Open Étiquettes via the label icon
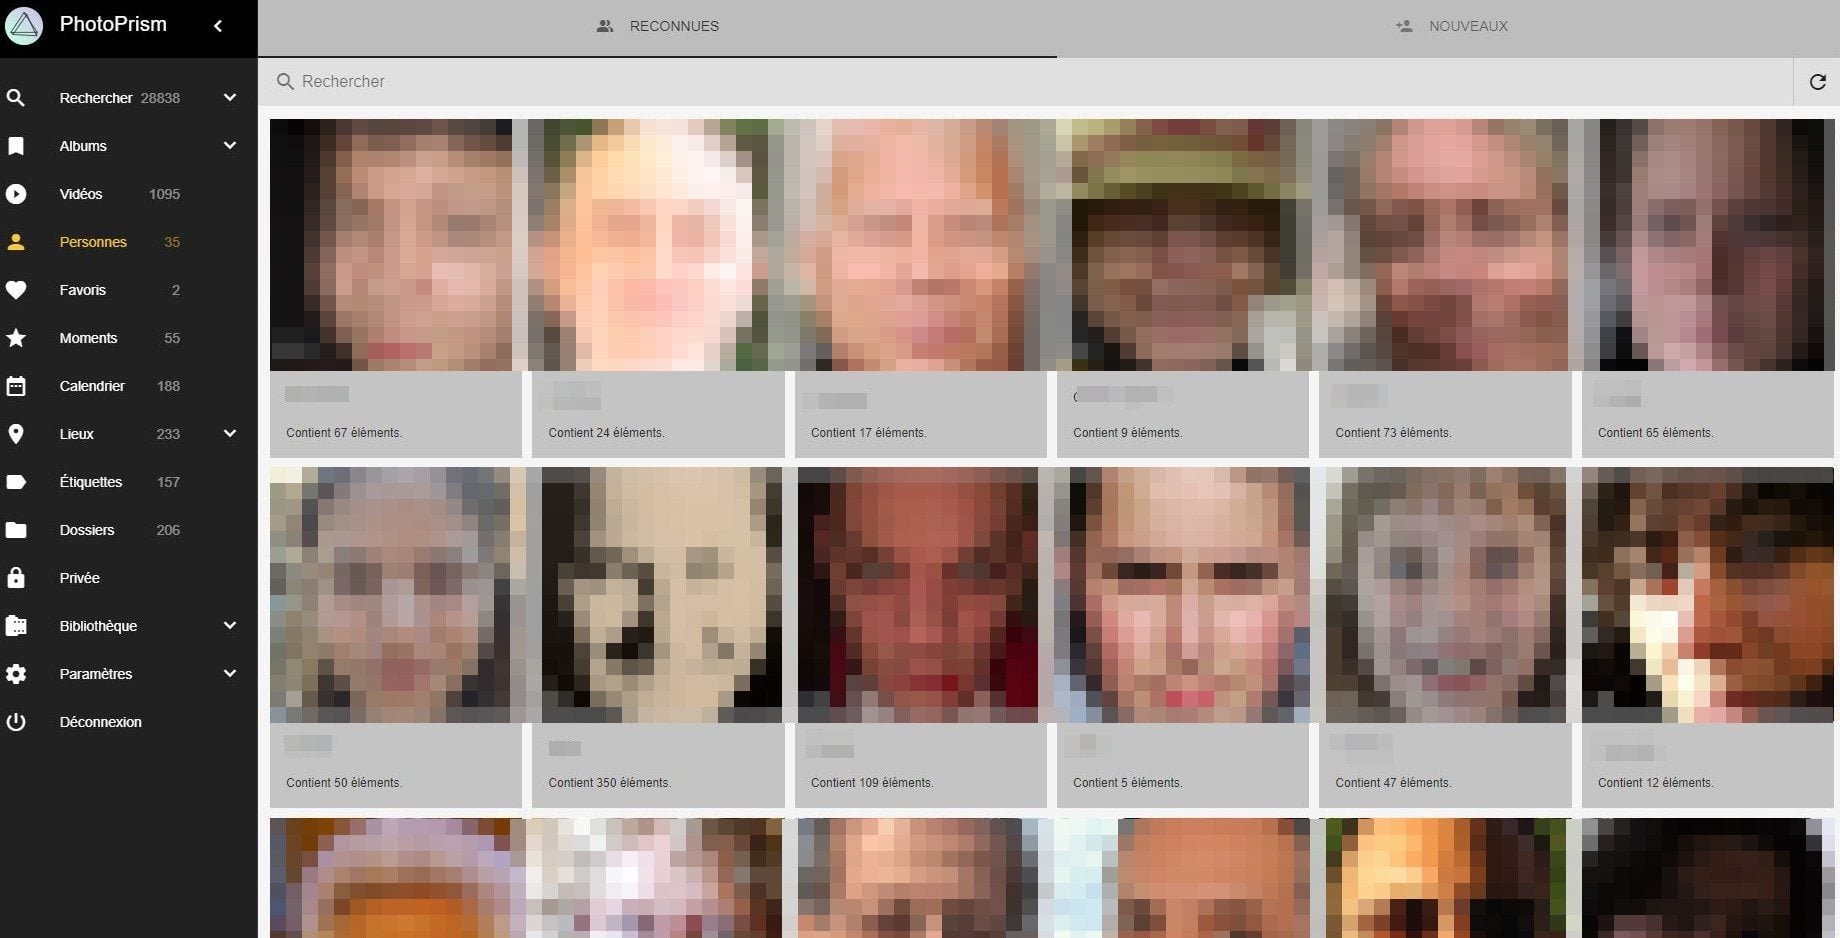 [x=16, y=482]
